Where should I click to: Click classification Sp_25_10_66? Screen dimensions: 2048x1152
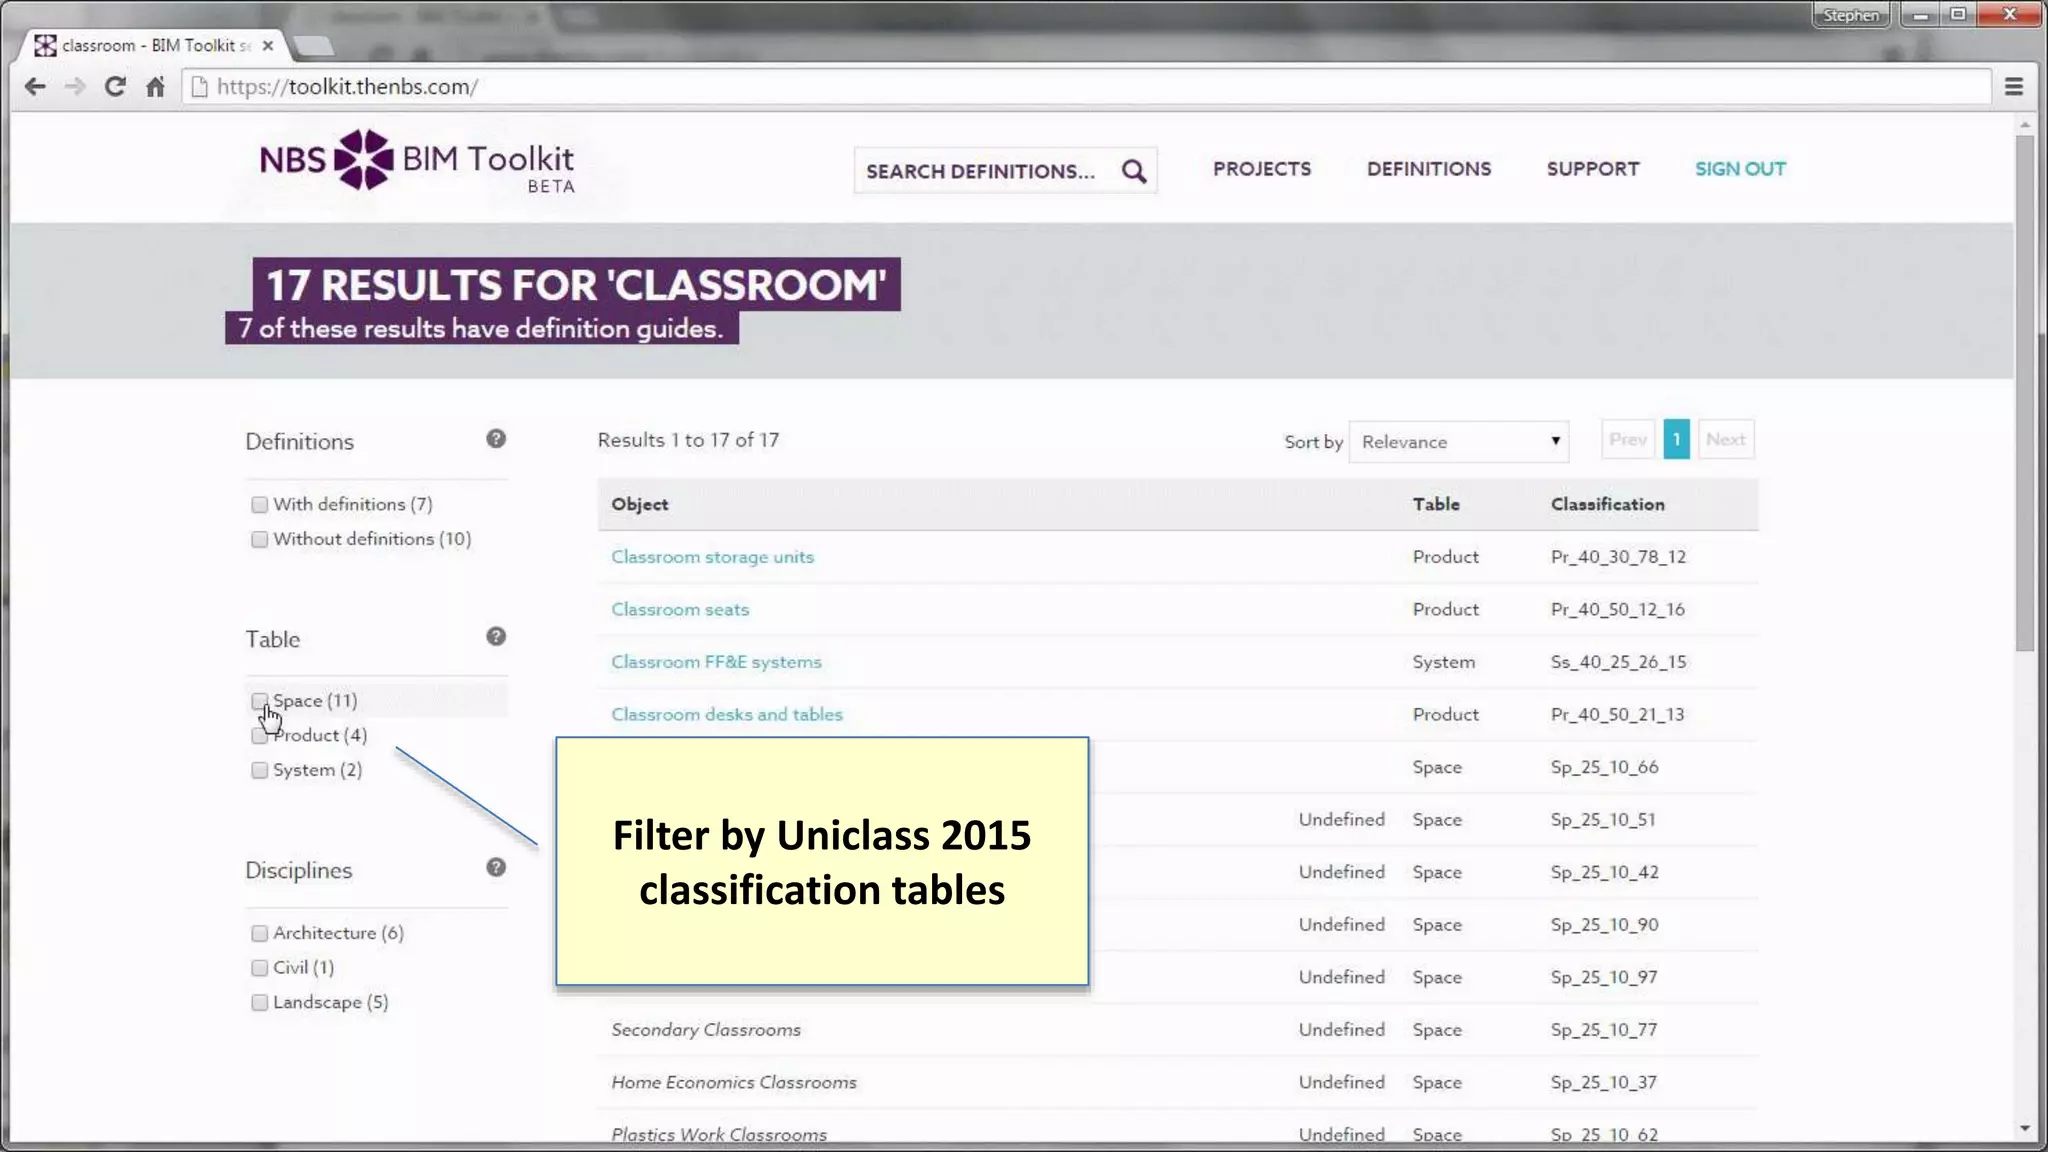pos(1604,767)
